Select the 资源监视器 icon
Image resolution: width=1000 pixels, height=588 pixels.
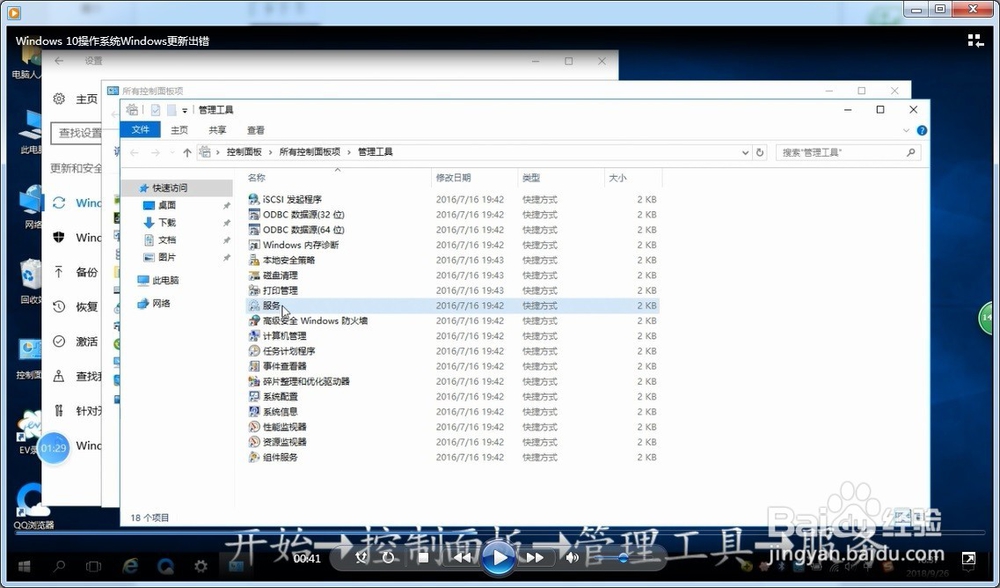pyautogui.click(x=254, y=442)
